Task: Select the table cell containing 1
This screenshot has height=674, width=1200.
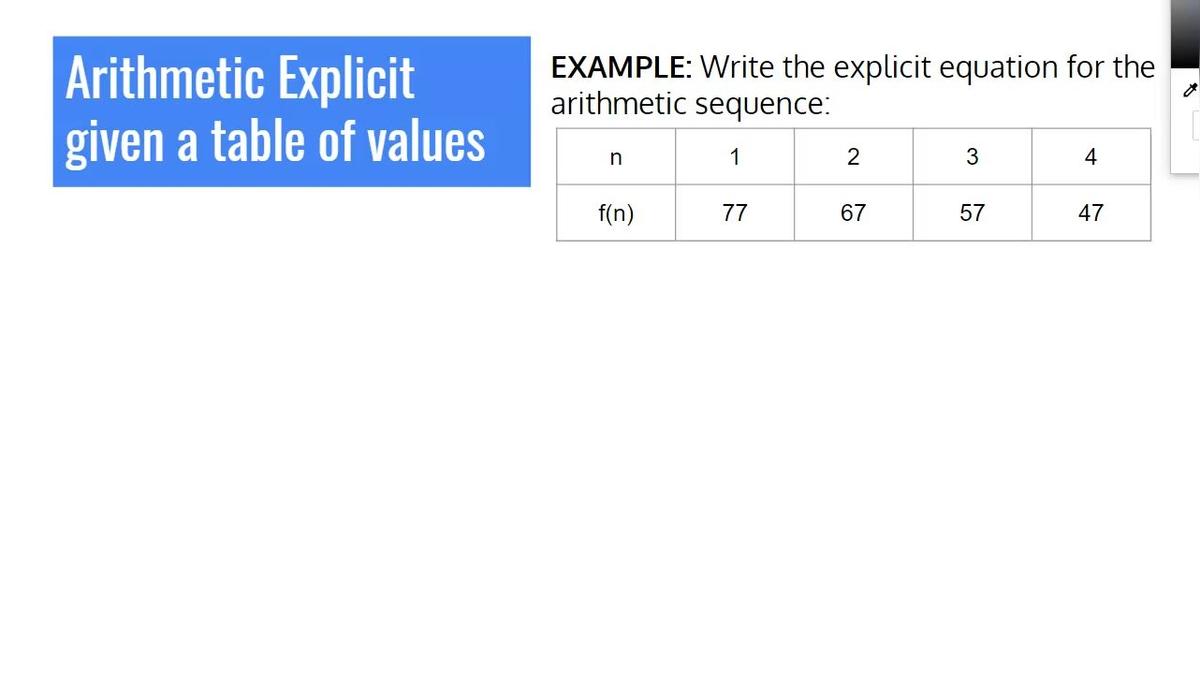Action: pos(734,157)
